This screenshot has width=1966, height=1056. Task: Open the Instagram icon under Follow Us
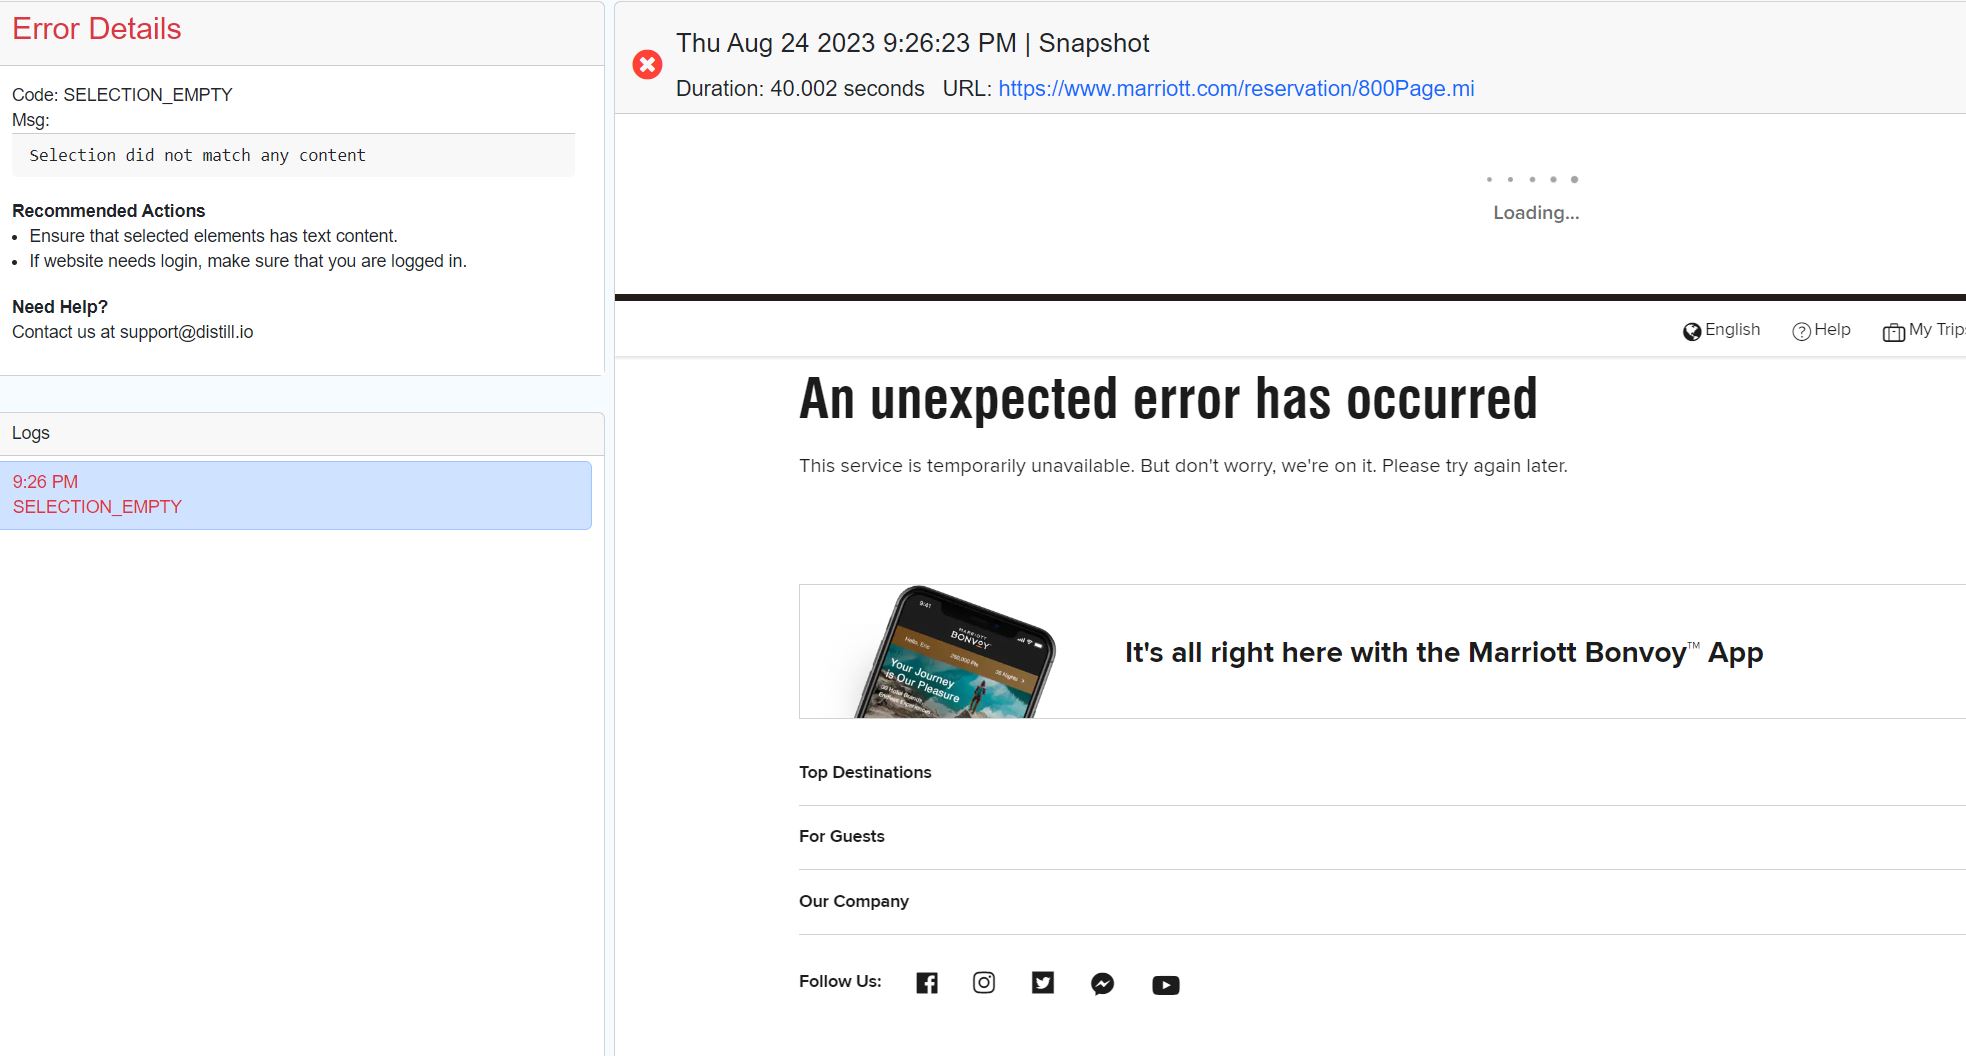pos(984,983)
